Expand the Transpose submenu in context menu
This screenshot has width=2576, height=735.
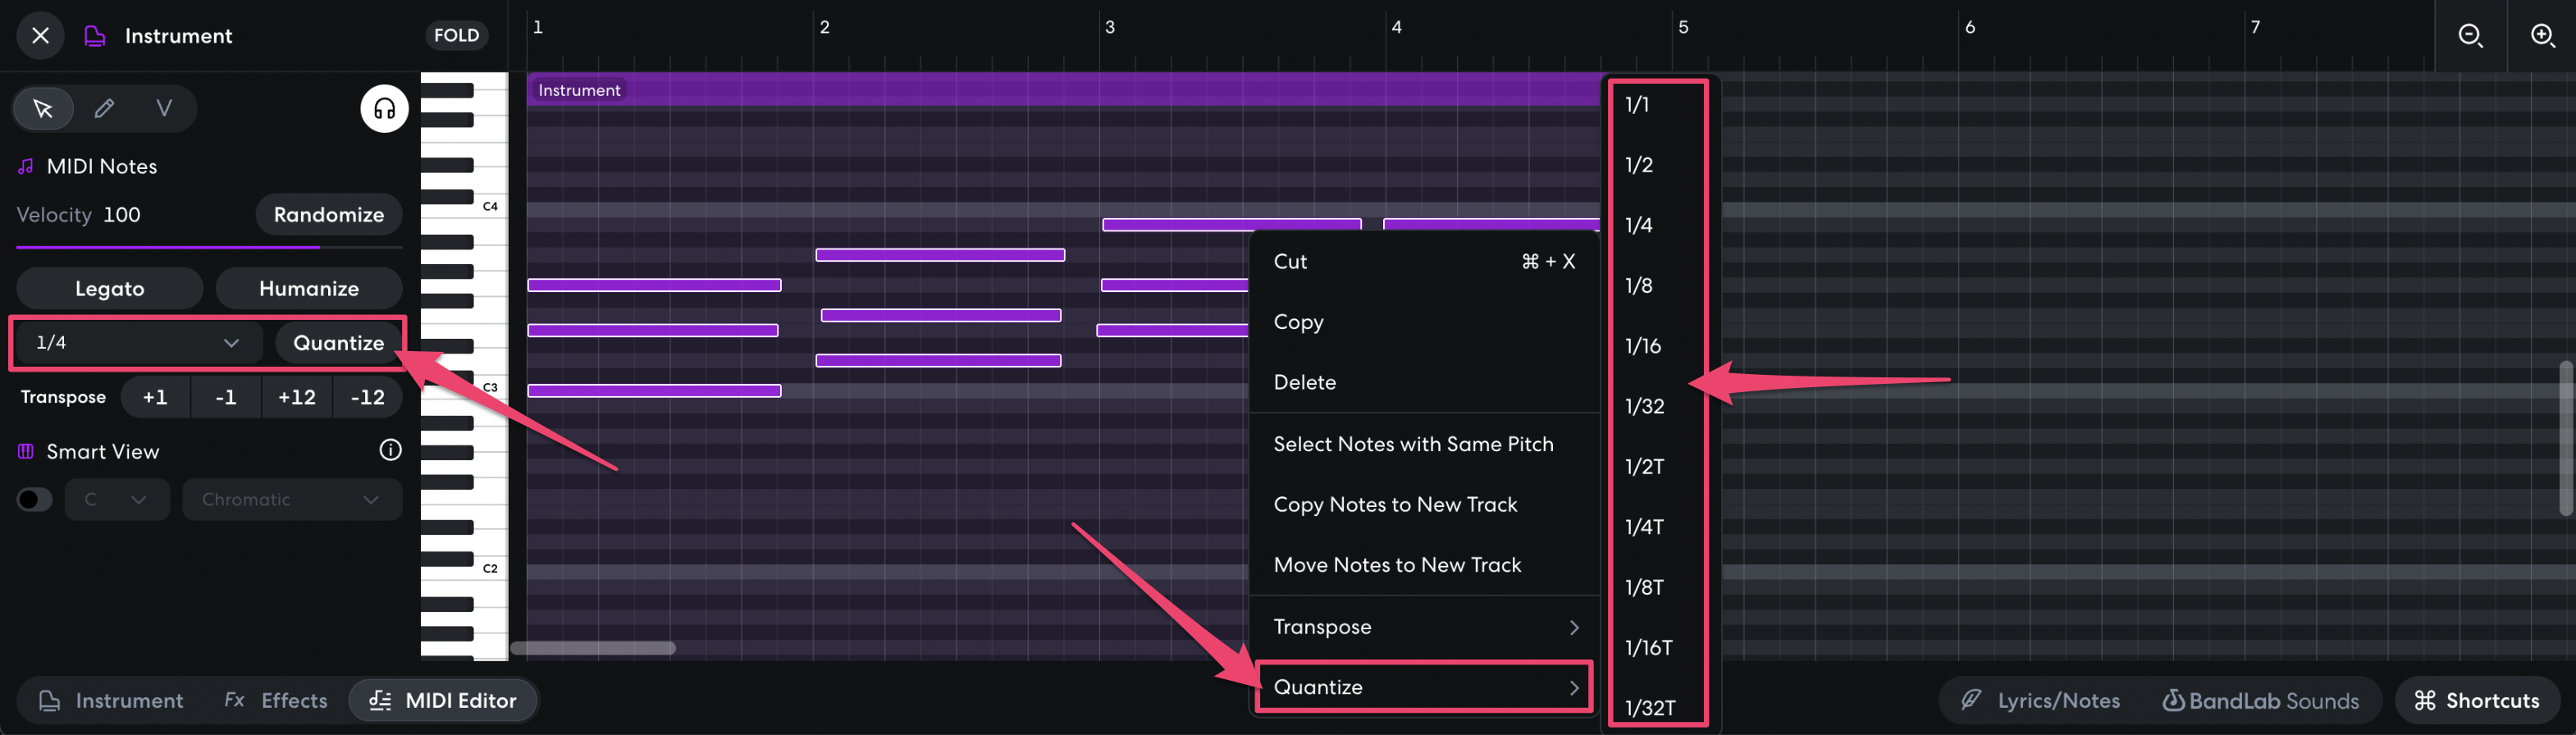click(x=1424, y=627)
